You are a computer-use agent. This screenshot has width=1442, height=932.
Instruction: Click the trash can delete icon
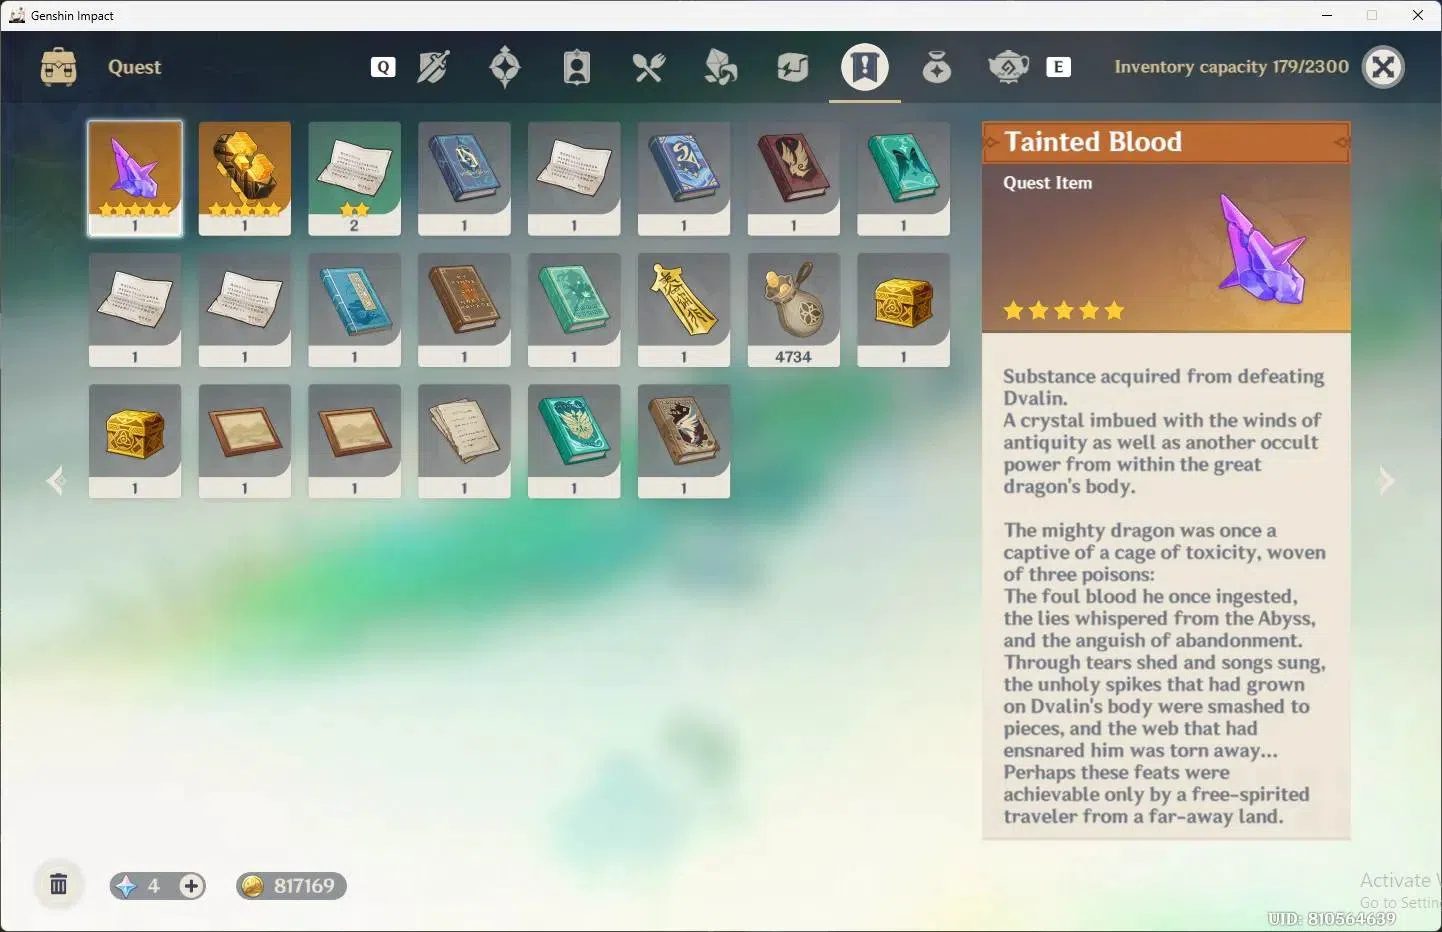point(59,885)
